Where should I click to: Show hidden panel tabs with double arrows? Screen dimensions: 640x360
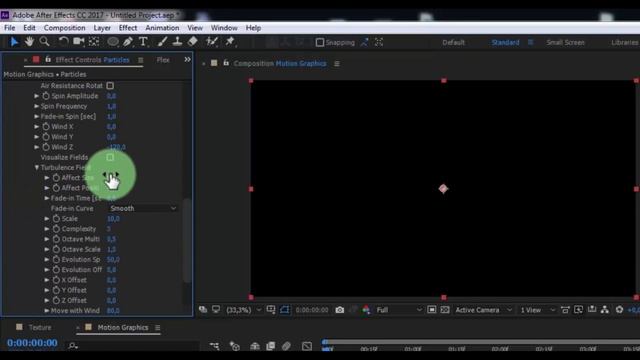(187, 60)
